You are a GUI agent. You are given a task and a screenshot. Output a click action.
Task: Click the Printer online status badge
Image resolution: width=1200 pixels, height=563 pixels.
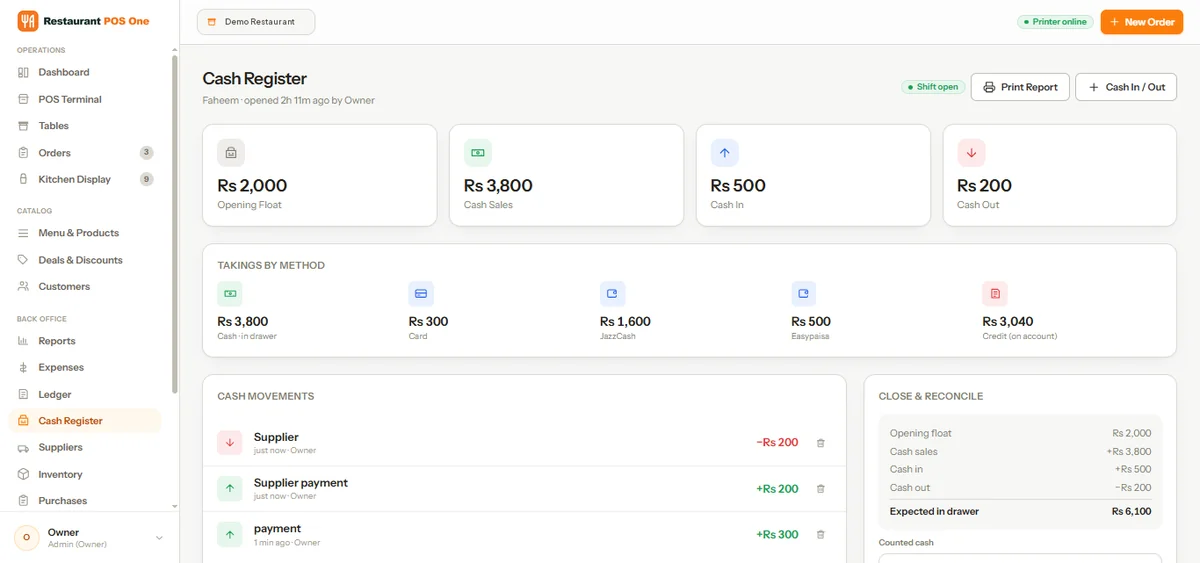pyautogui.click(x=1055, y=22)
